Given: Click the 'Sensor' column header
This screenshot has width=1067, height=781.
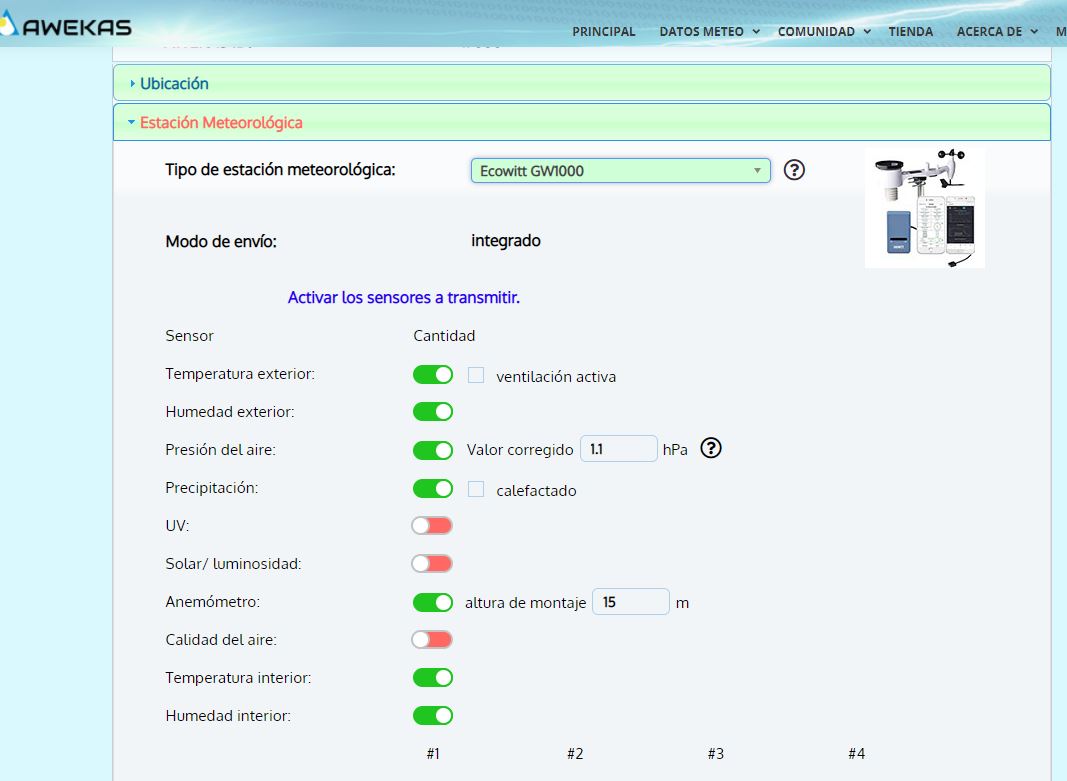Looking at the screenshot, I should click(189, 336).
